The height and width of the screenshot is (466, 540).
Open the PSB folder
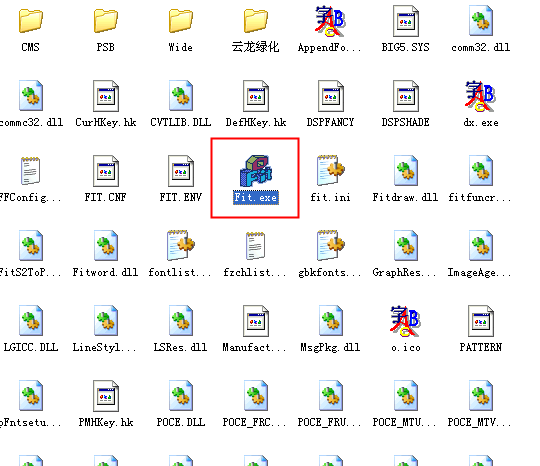[106, 21]
